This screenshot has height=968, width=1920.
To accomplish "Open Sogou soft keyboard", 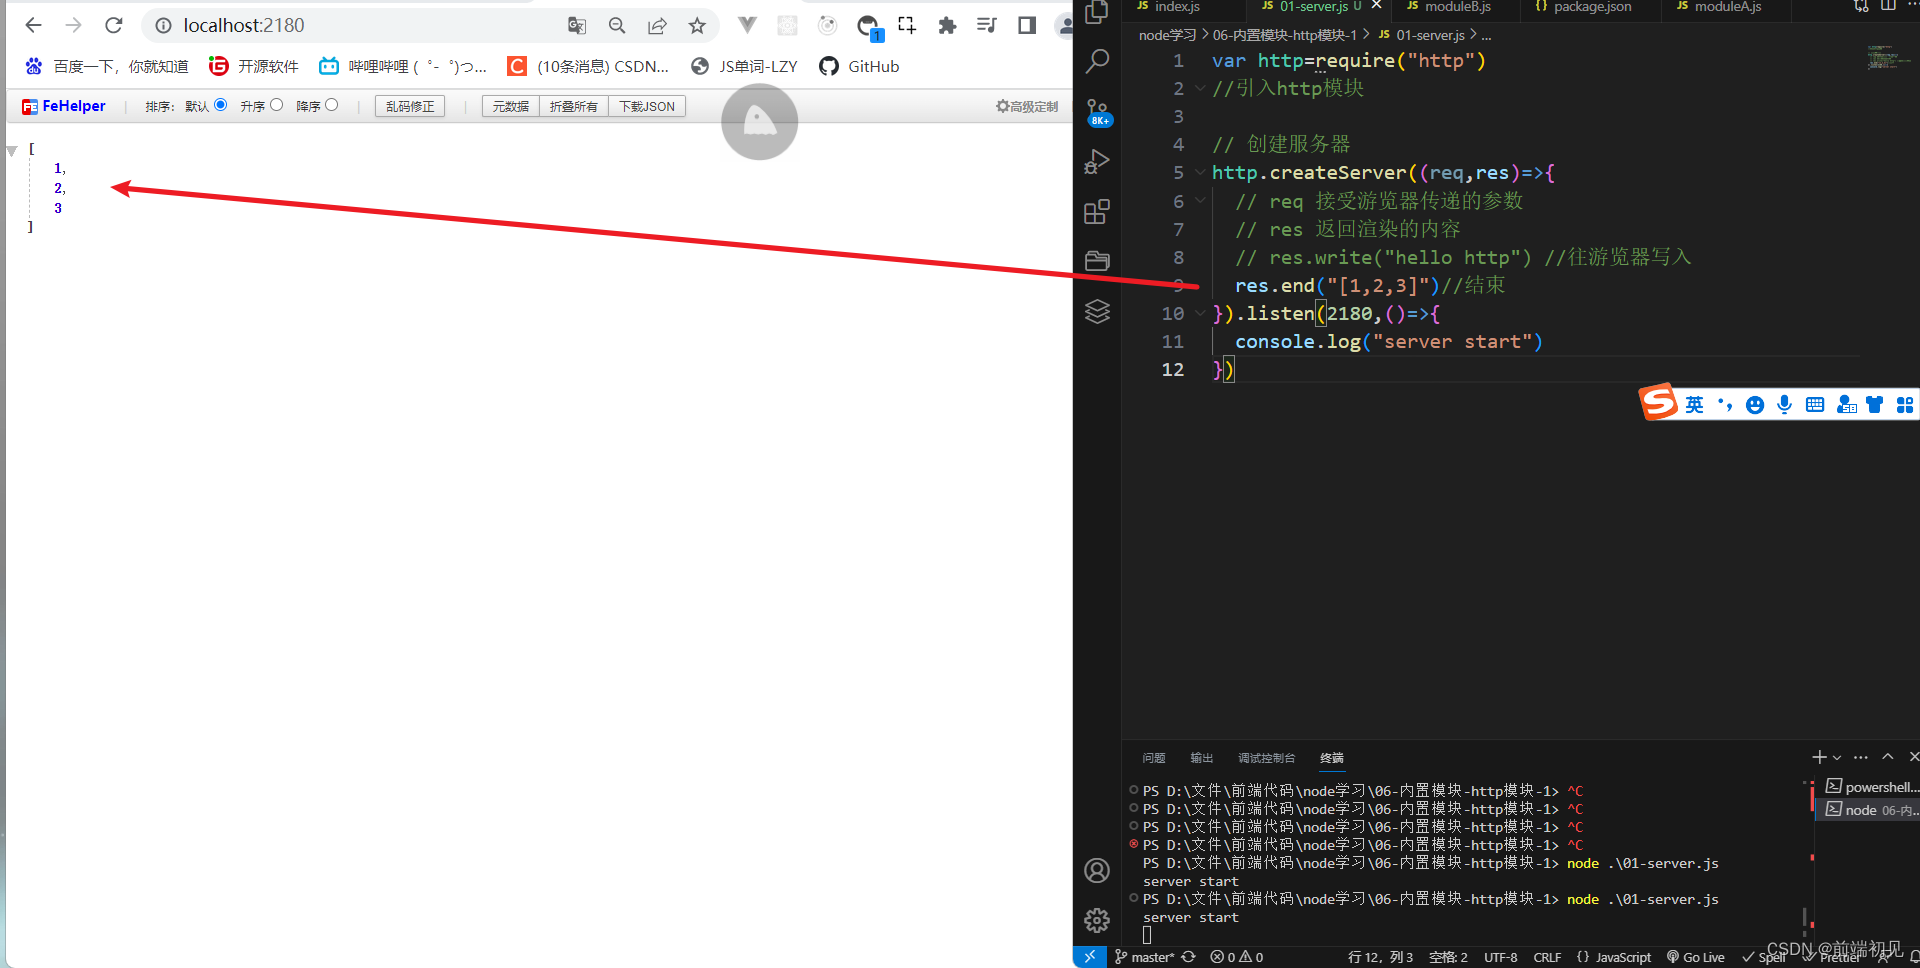I will coord(1815,405).
